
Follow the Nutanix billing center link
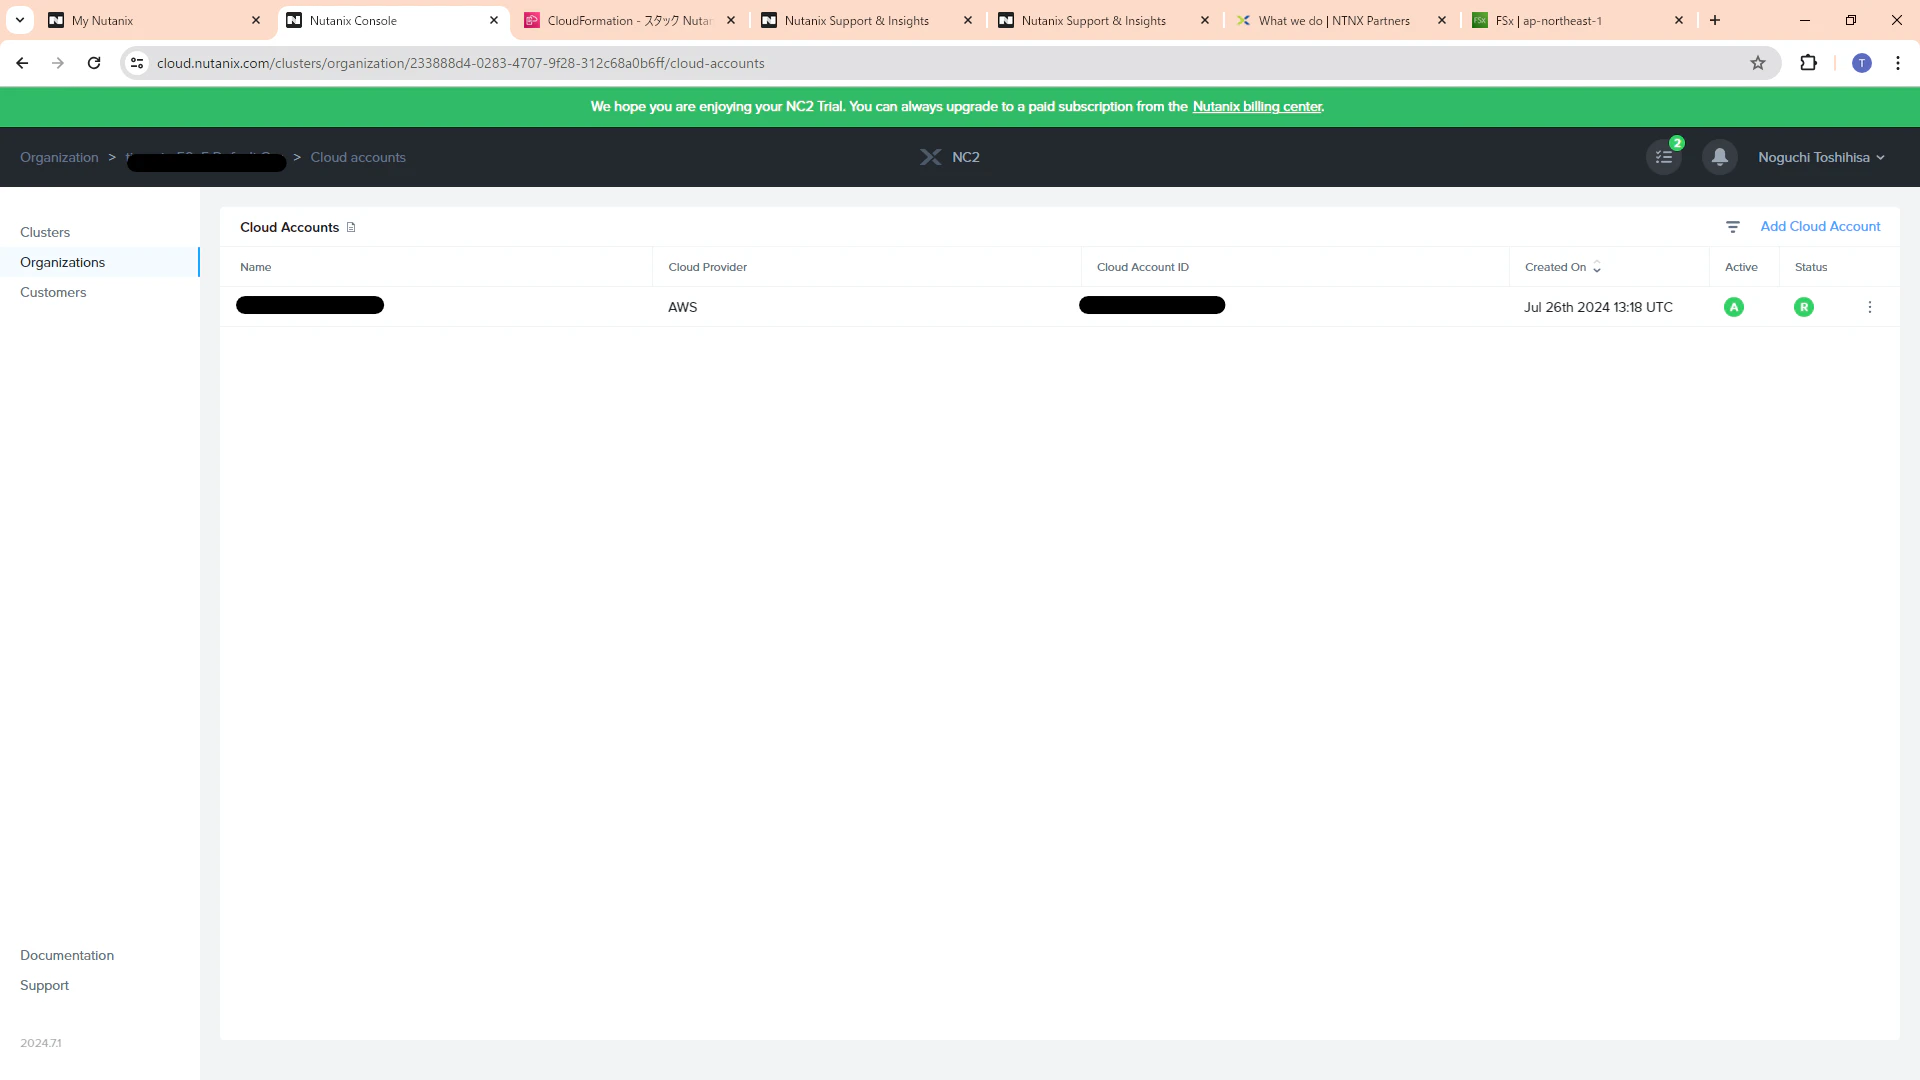[1257, 107]
